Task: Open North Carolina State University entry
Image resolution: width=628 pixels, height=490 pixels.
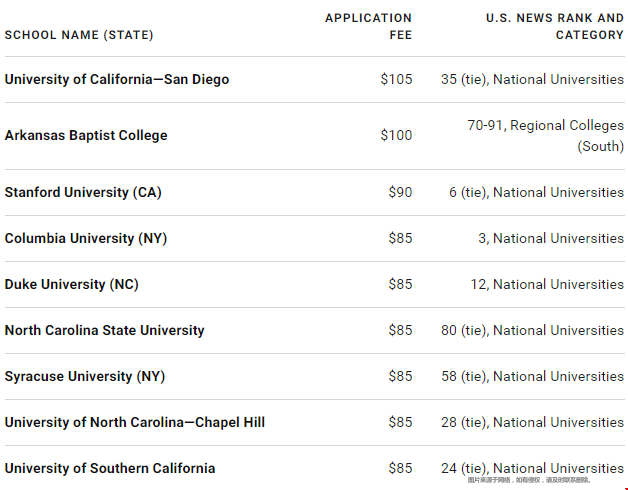Action: [105, 331]
